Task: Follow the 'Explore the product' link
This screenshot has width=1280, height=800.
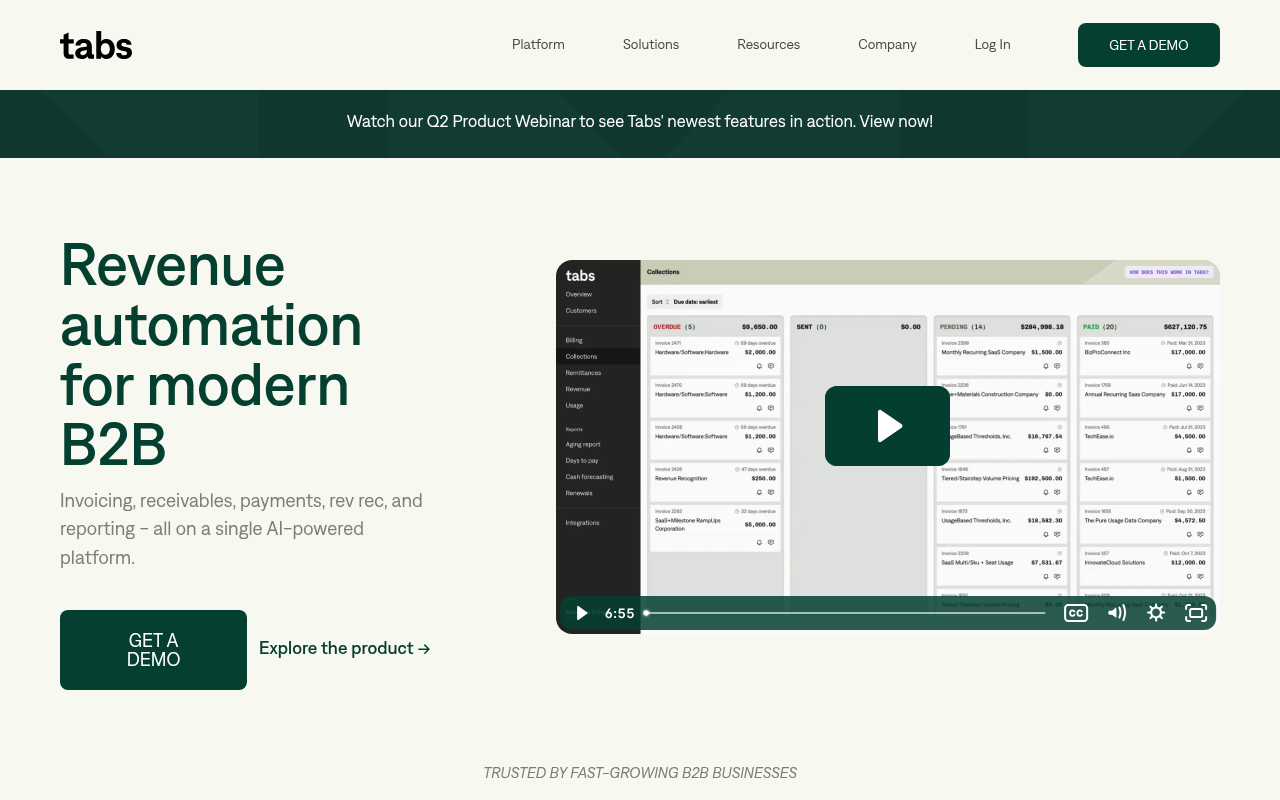Action: (344, 649)
